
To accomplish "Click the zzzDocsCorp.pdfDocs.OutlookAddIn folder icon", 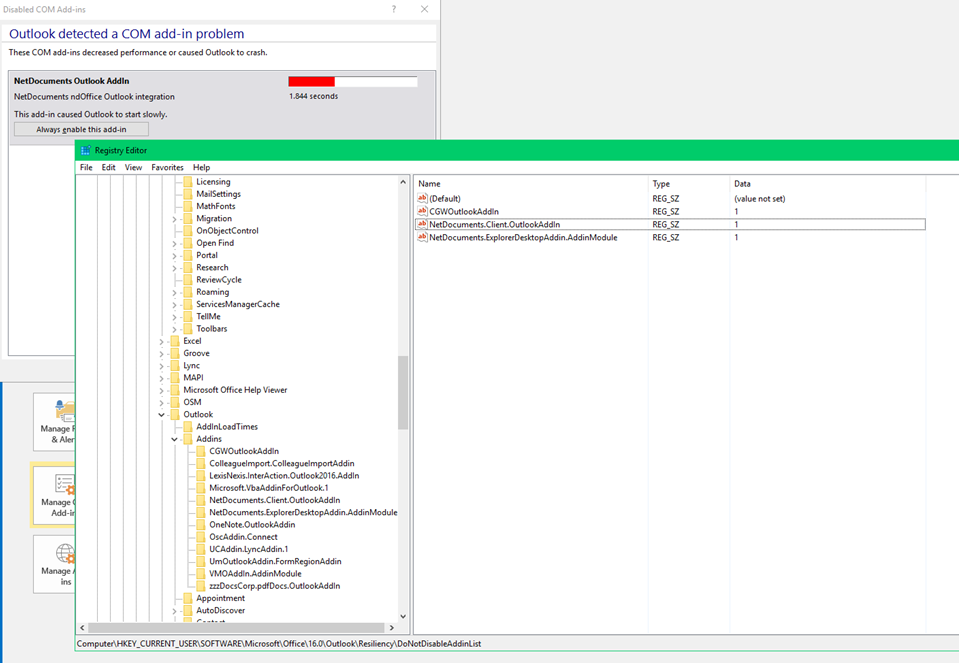I will pyautogui.click(x=200, y=586).
